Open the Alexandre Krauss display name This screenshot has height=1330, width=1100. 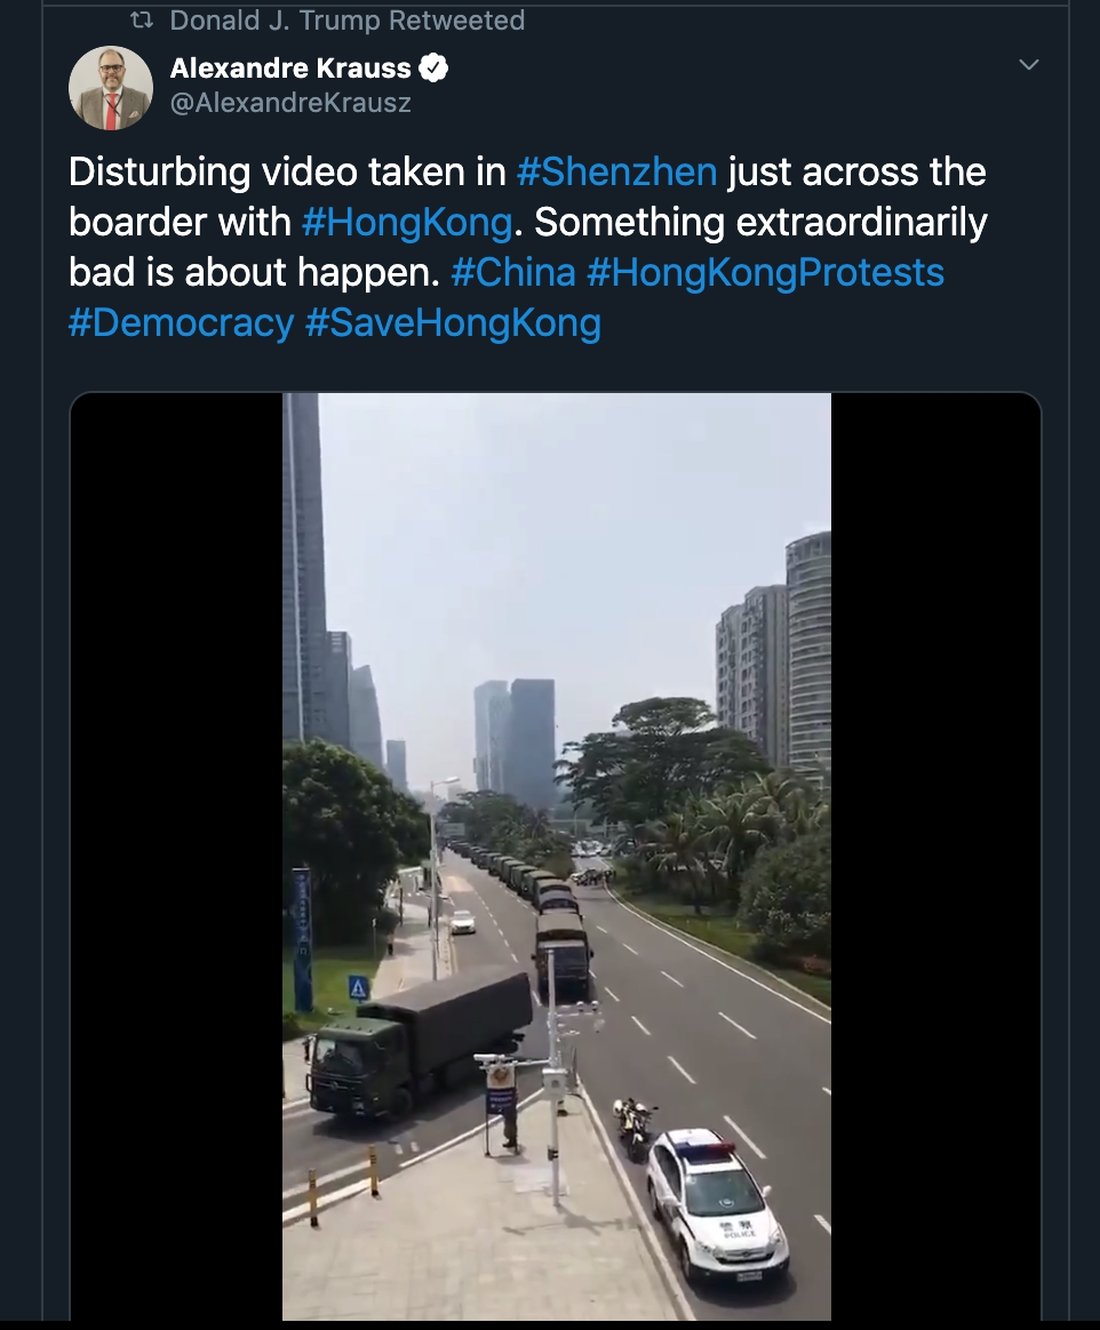click(290, 68)
